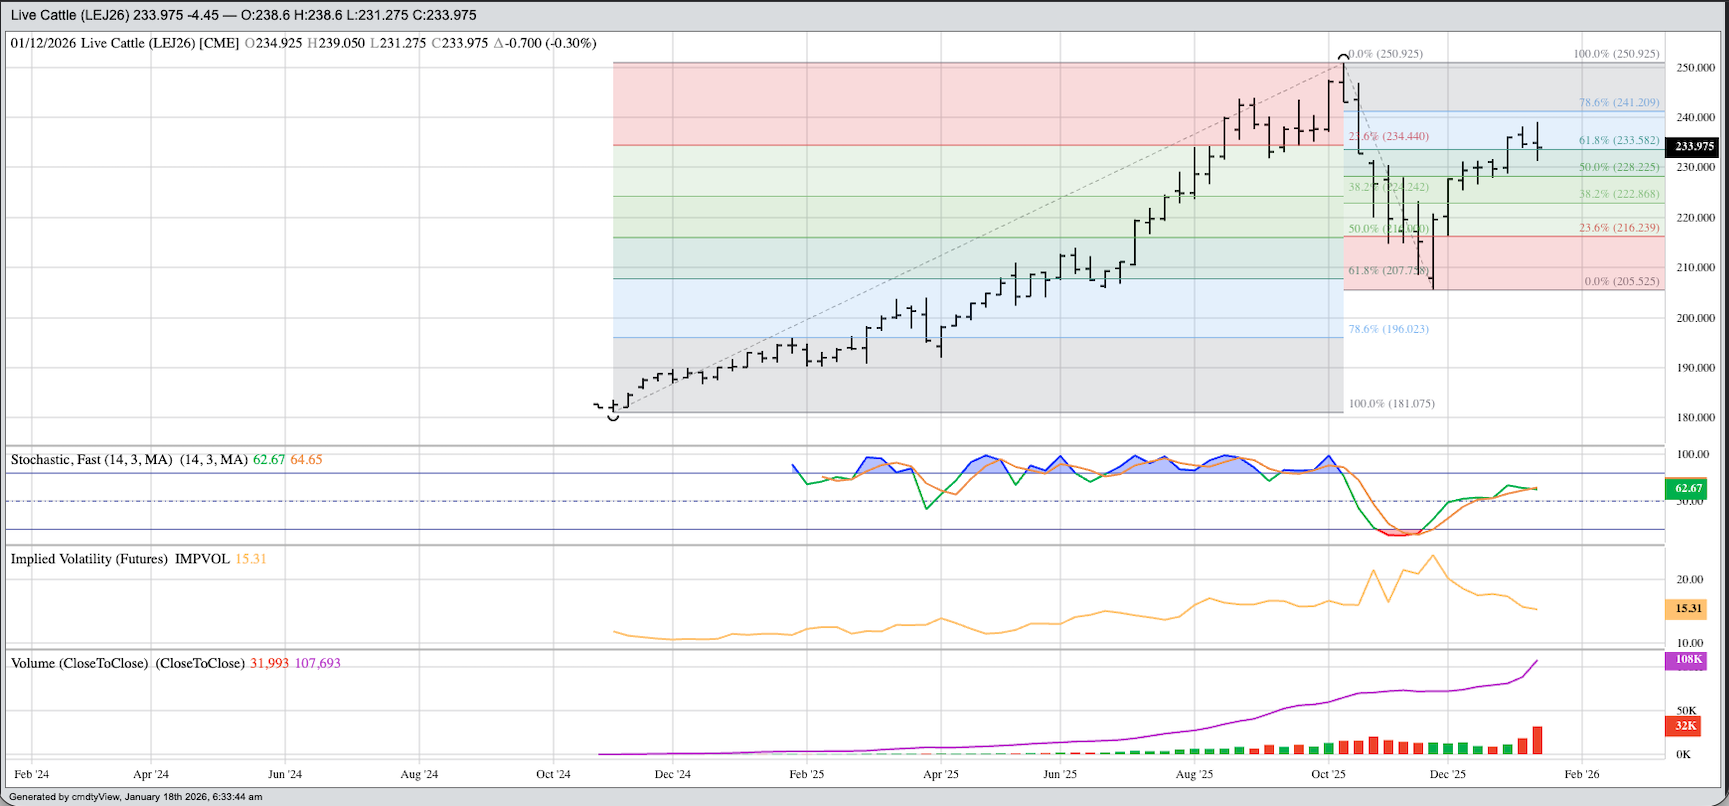This screenshot has height=806, width=1729.
Task: Click the Feb '26 date on time axis
Action: click(x=1581, y=774)
